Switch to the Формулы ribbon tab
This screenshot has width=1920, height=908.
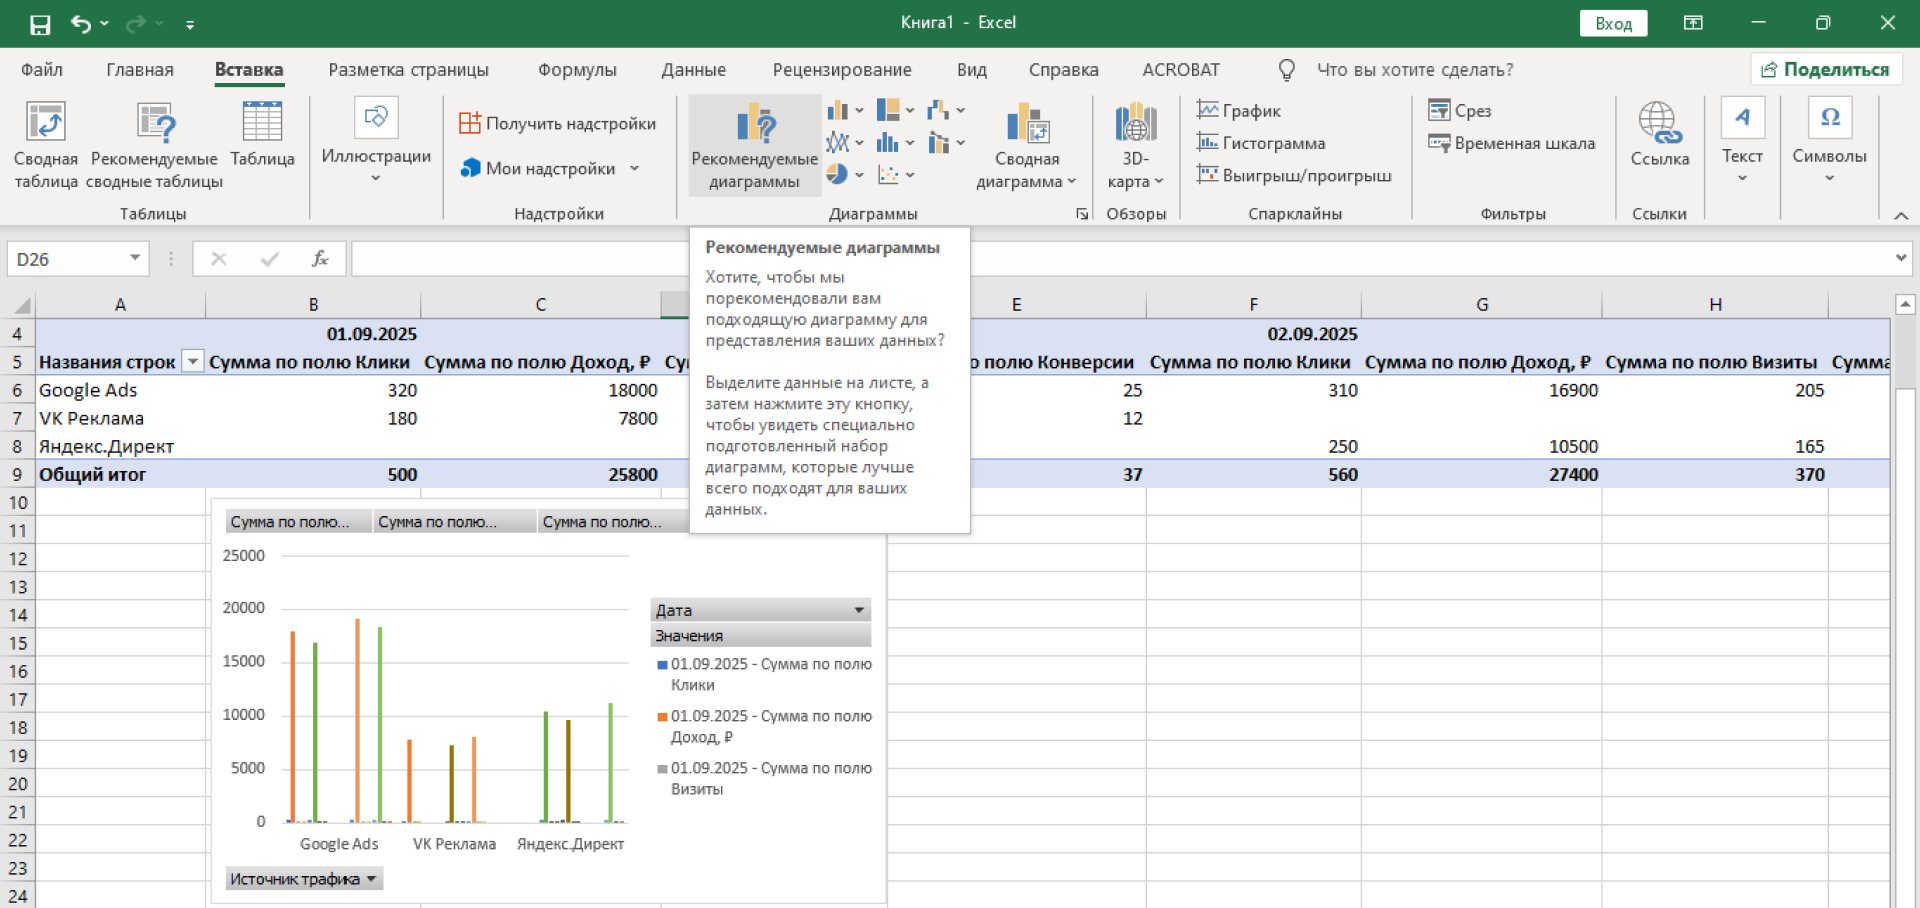[576, 70]
